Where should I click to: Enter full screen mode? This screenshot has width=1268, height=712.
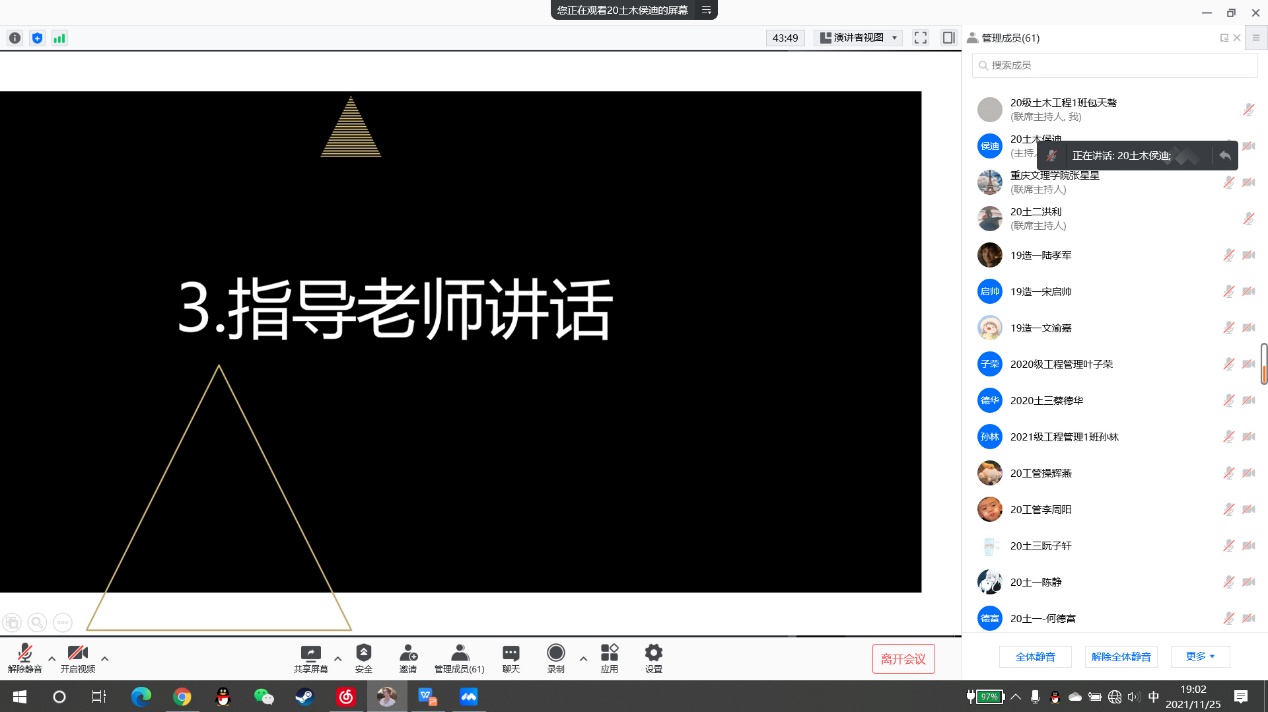coord(920,38)
